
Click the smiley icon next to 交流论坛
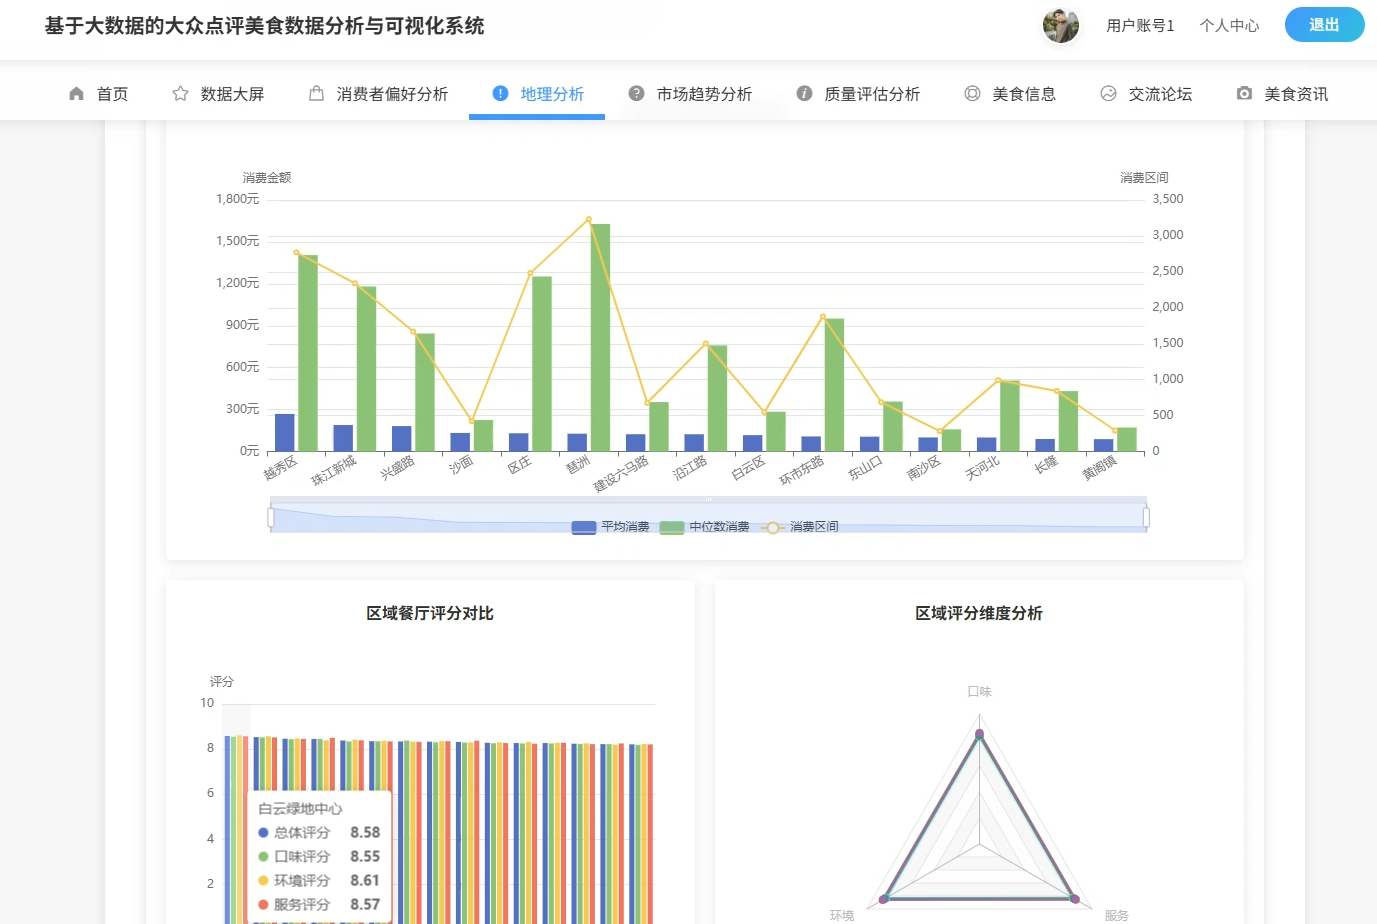[x=1107, y=93]
